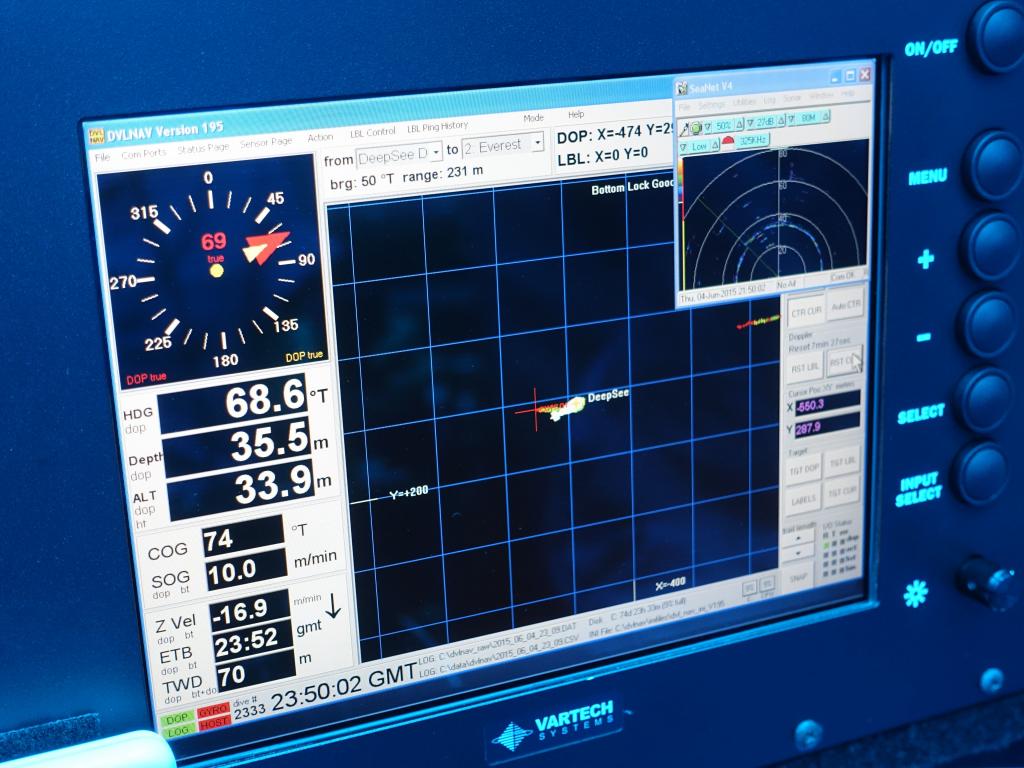
Task: Close the SeaNet V4 window
Action: pyautogui.click(x=865, y=74)
